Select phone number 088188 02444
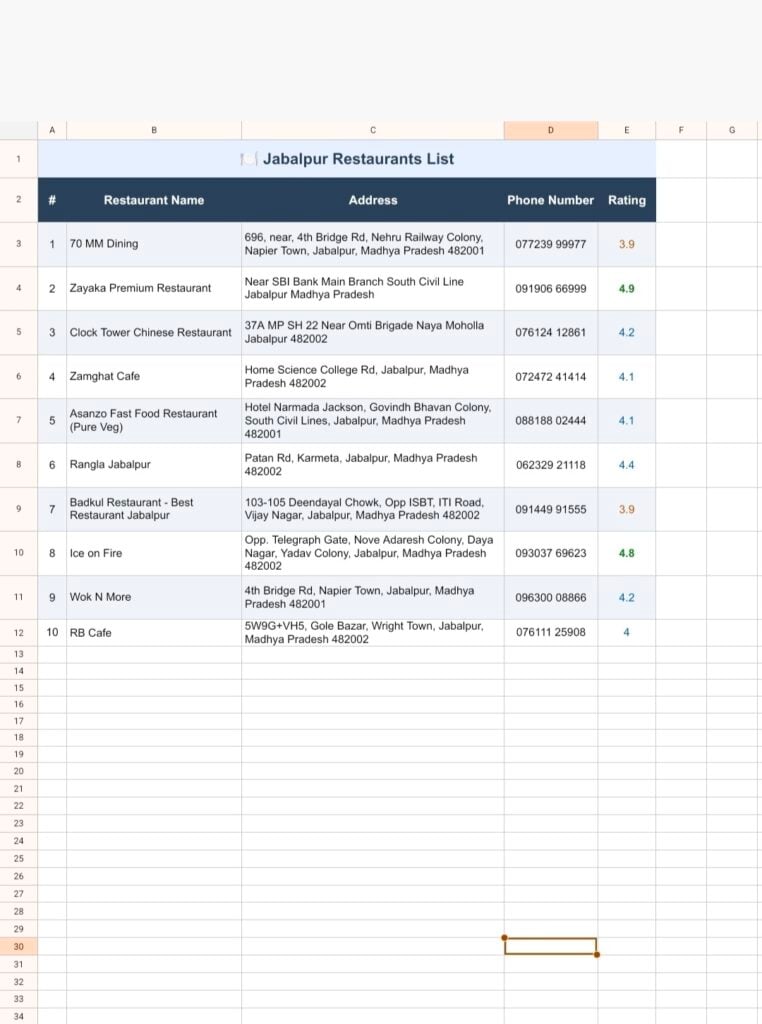 click(x=550, y=421)
